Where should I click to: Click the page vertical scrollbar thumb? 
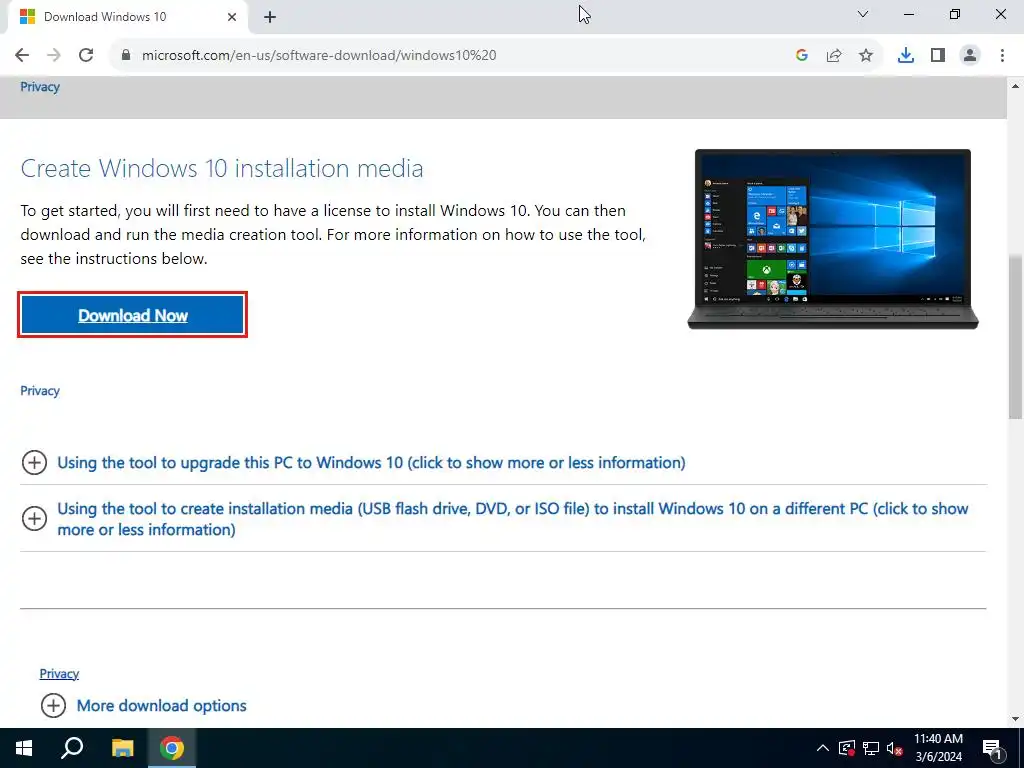(x=1015, y=336)
